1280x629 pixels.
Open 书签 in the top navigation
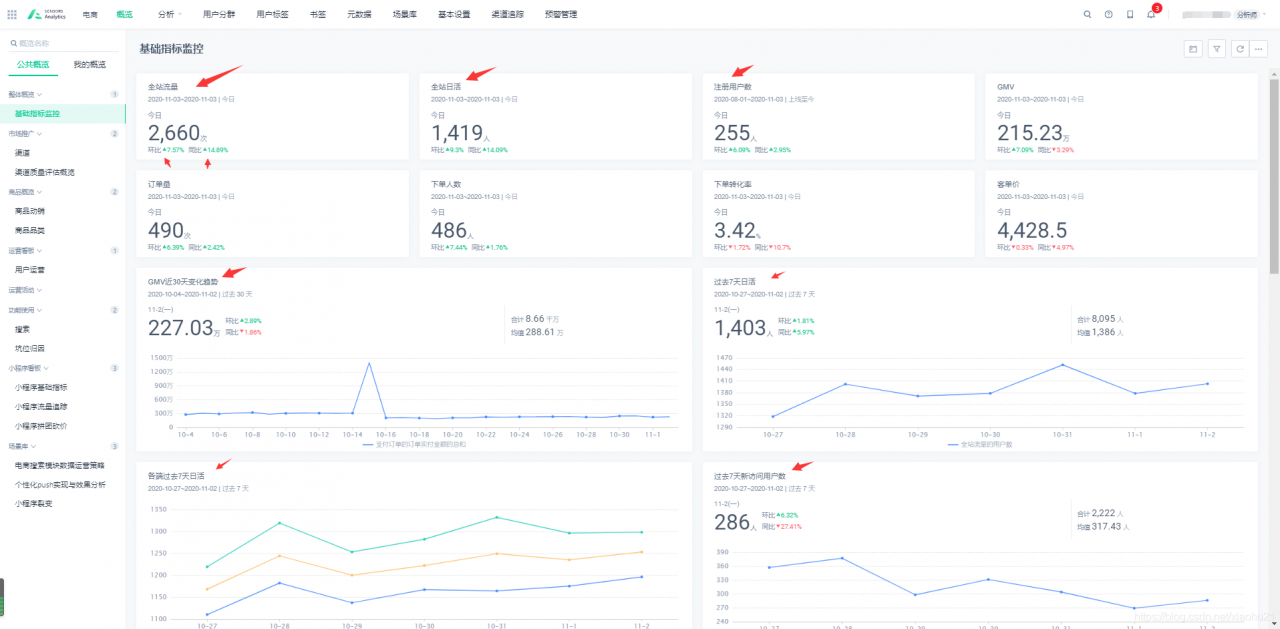coord(317,14)
